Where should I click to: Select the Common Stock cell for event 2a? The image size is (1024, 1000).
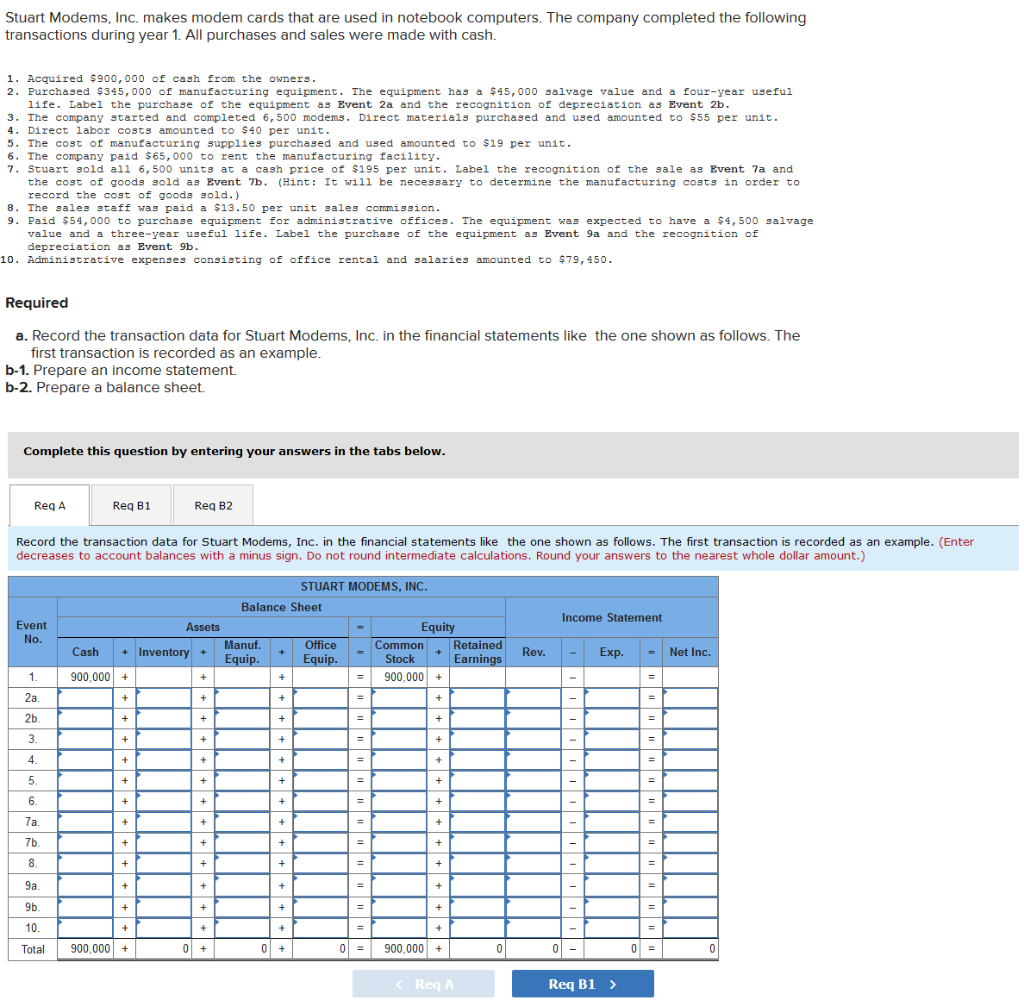399,698
